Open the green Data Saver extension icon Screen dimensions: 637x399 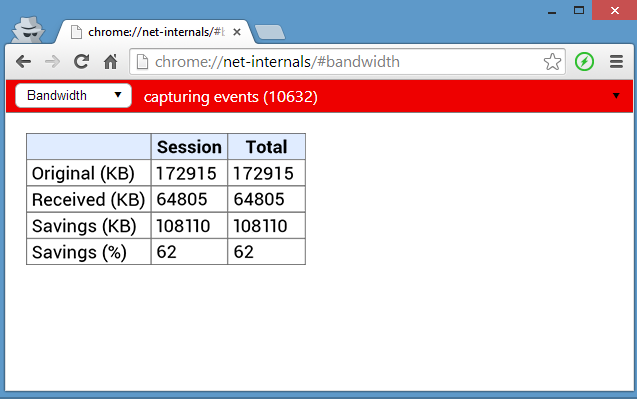(x=584, y=62)
